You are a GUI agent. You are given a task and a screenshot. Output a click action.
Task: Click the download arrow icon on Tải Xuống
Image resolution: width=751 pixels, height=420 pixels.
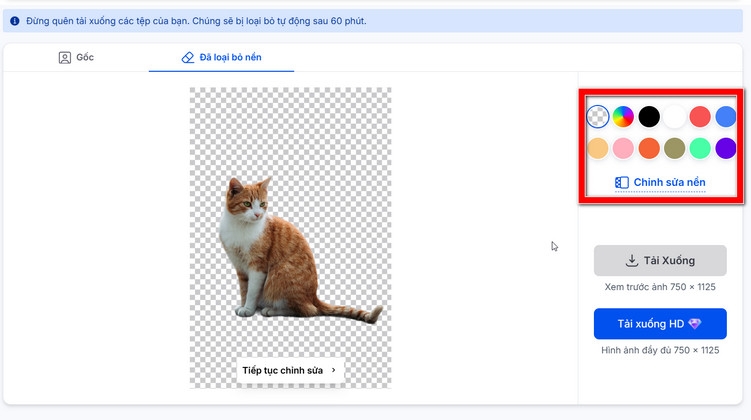pos(632,261)
